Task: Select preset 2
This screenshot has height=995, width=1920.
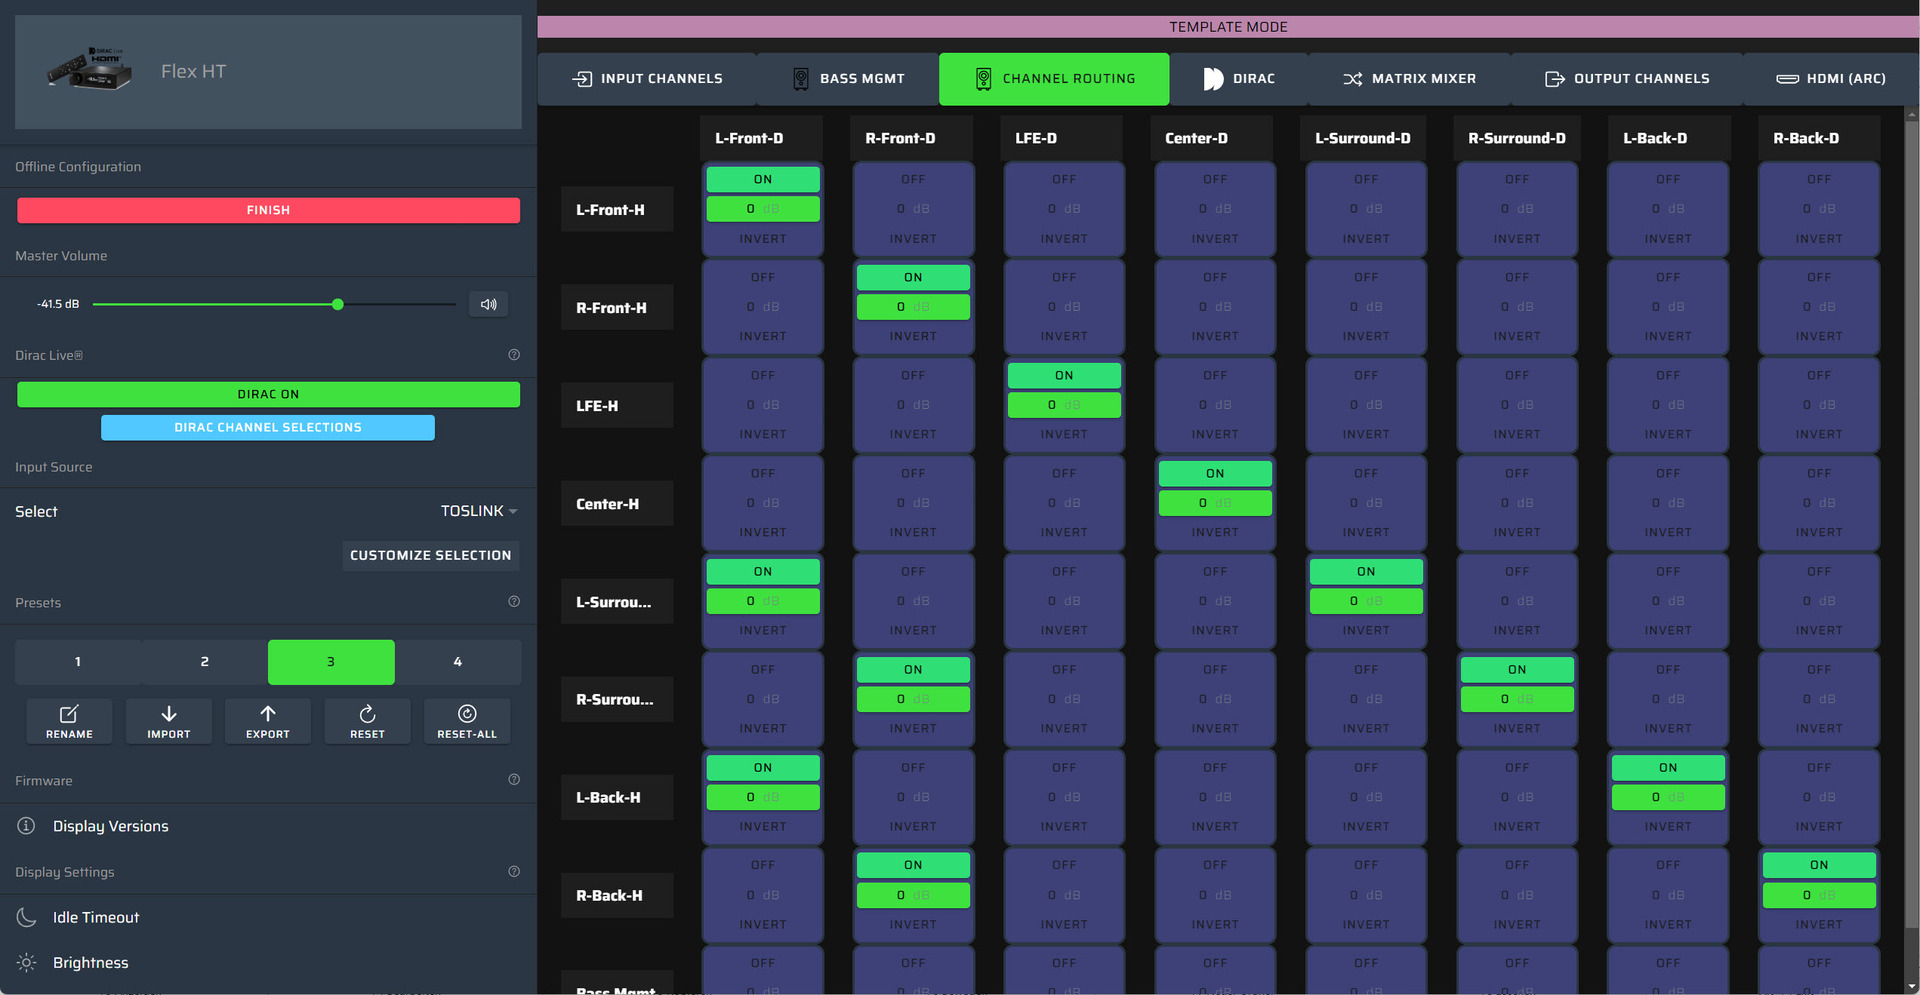Action: click(204, 662)
